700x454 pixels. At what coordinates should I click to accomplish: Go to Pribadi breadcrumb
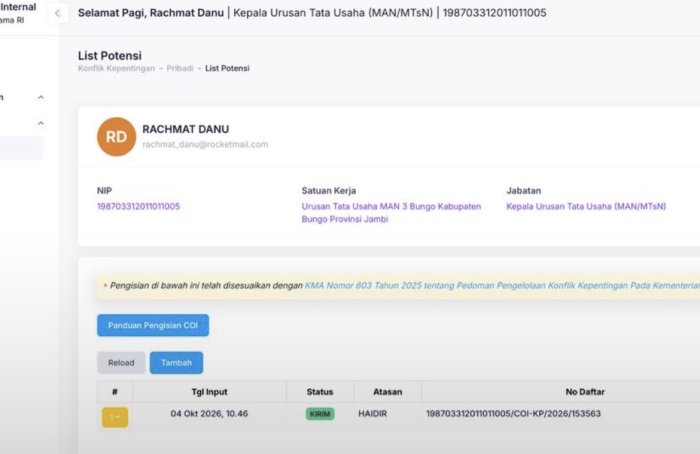[180, 68]
